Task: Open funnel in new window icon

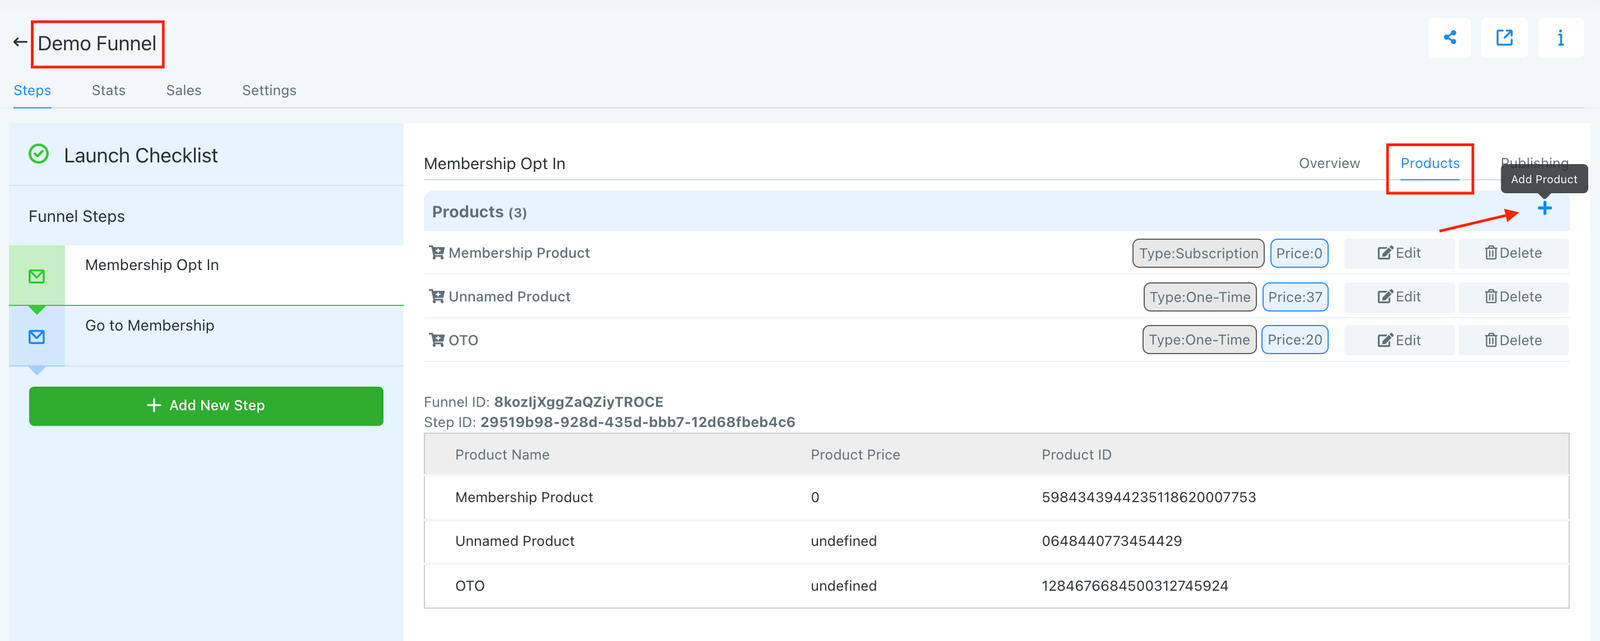Action: pyautogui.click(x=1504, y=38)
